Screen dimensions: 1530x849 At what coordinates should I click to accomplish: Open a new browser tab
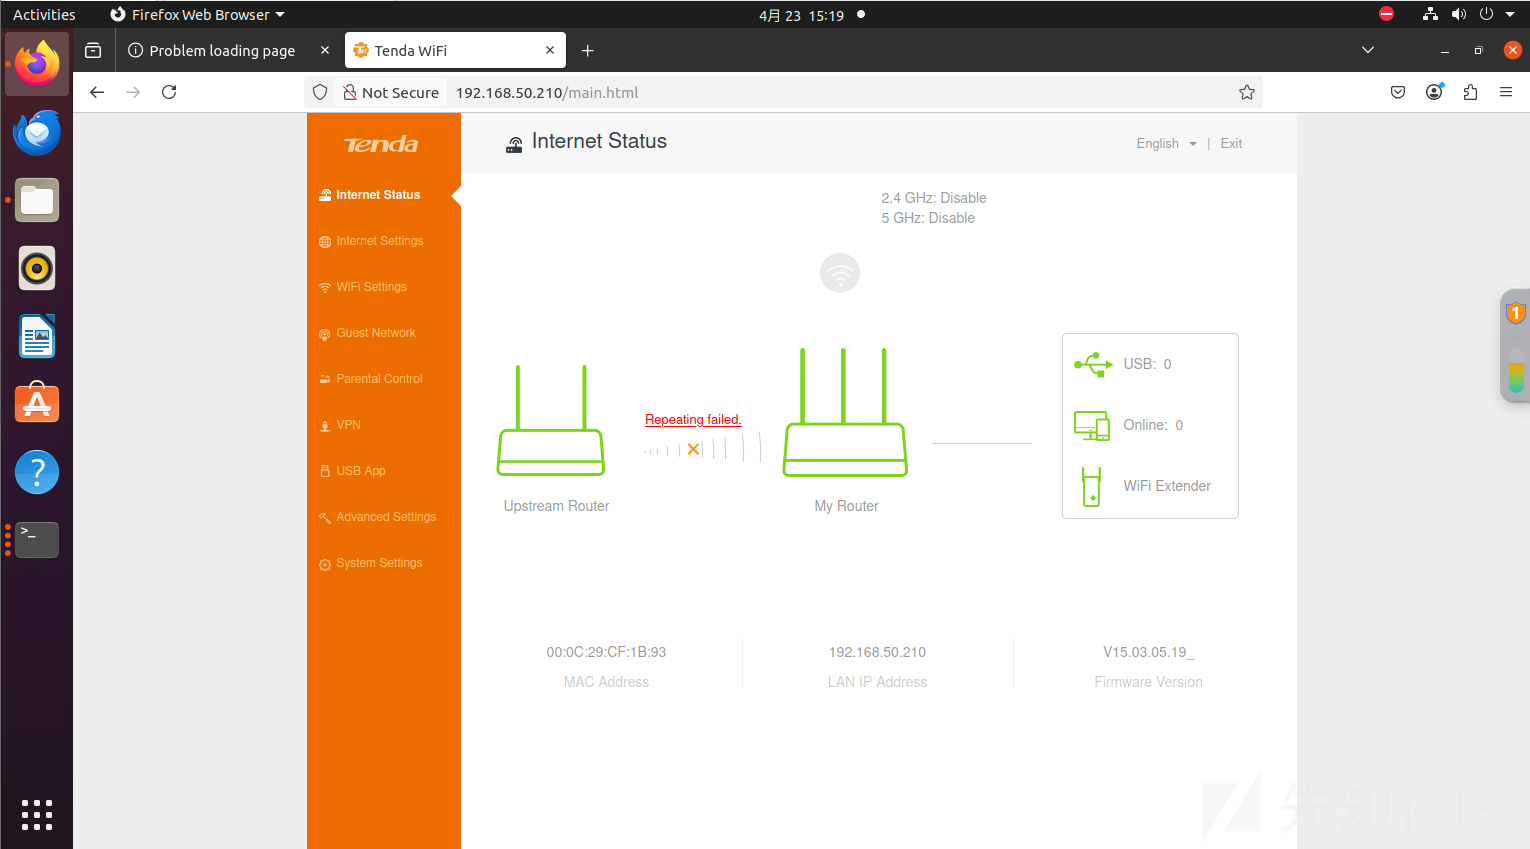(588, 50)
